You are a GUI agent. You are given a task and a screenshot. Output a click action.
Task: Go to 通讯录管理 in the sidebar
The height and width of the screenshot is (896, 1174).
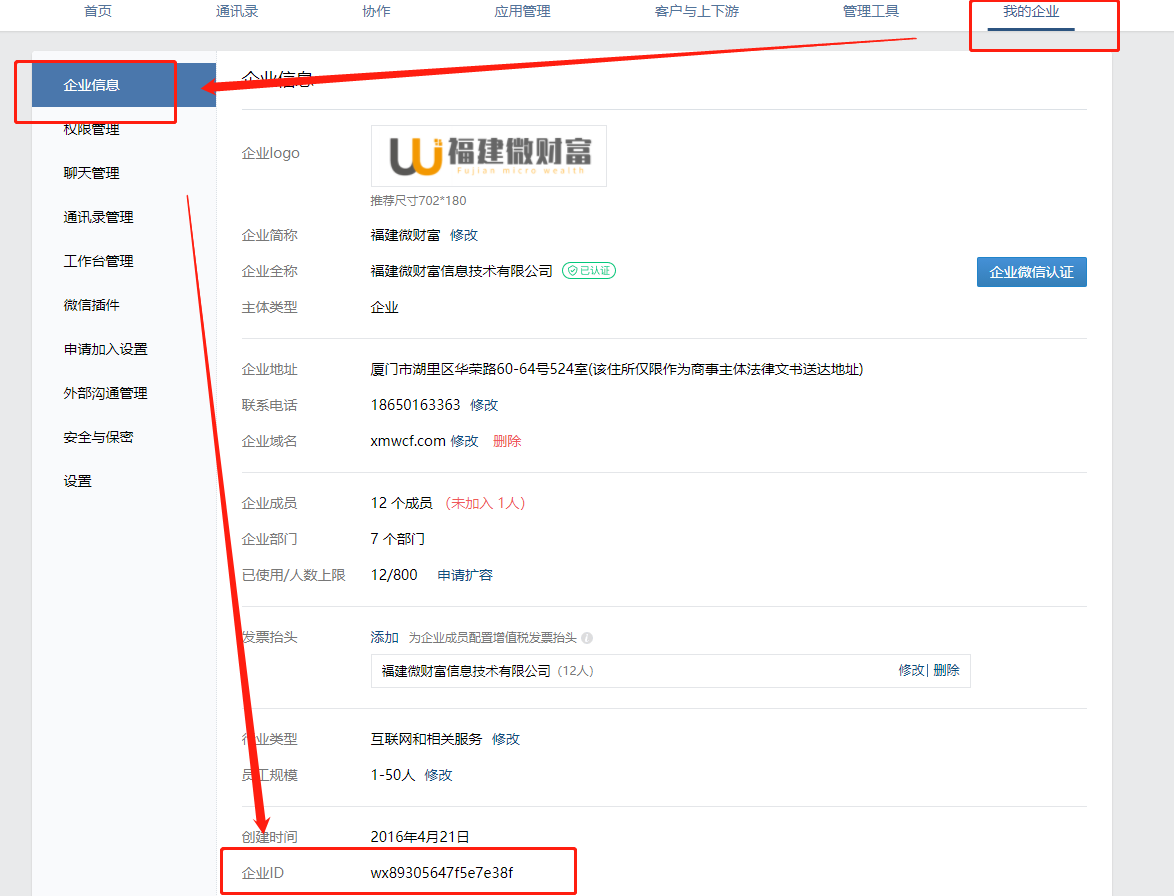tap(98, 217)
